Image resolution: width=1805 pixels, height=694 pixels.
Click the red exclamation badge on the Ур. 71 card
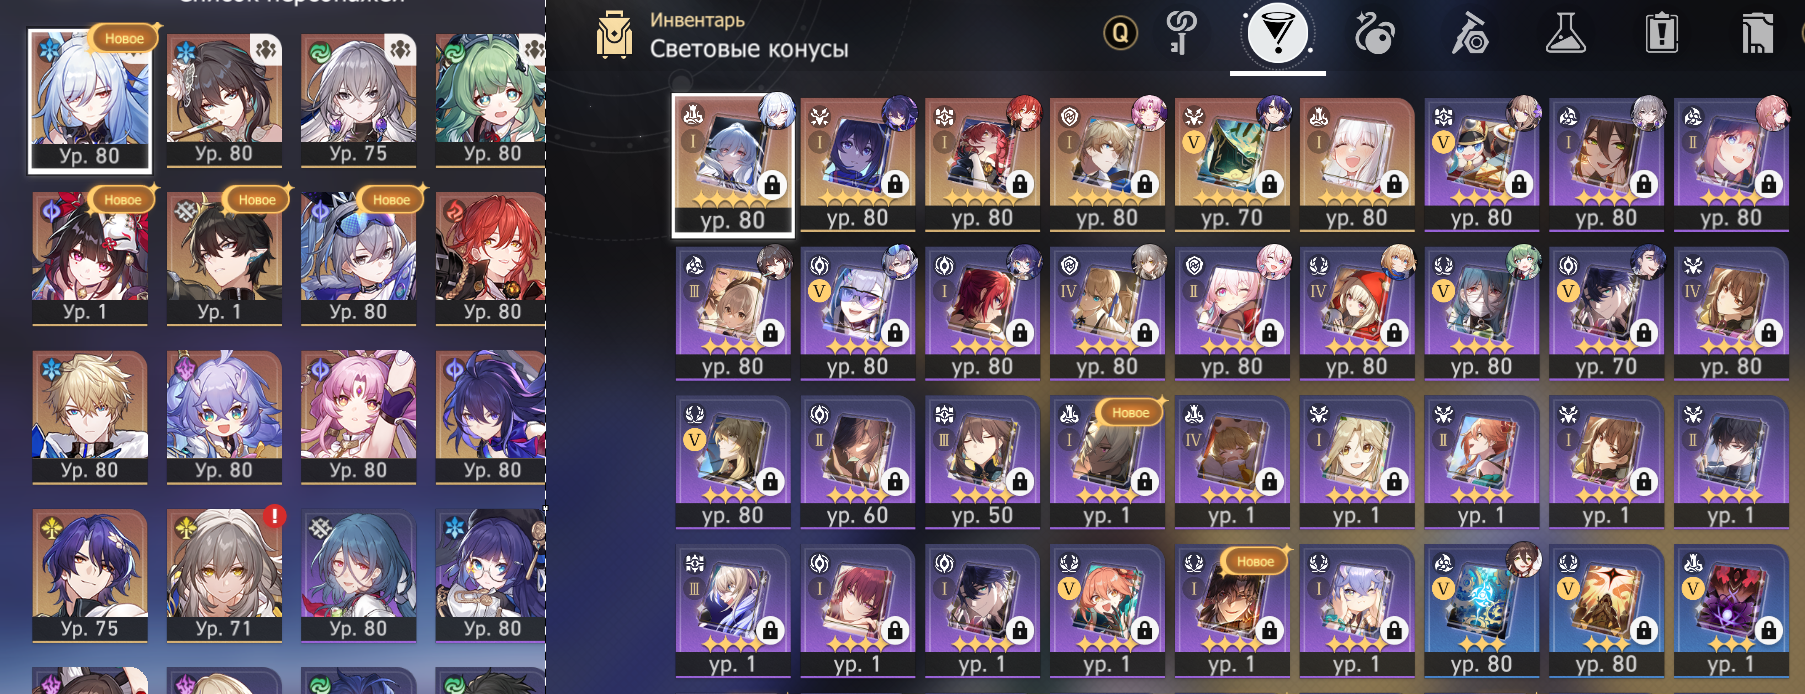tap(274, 516)
